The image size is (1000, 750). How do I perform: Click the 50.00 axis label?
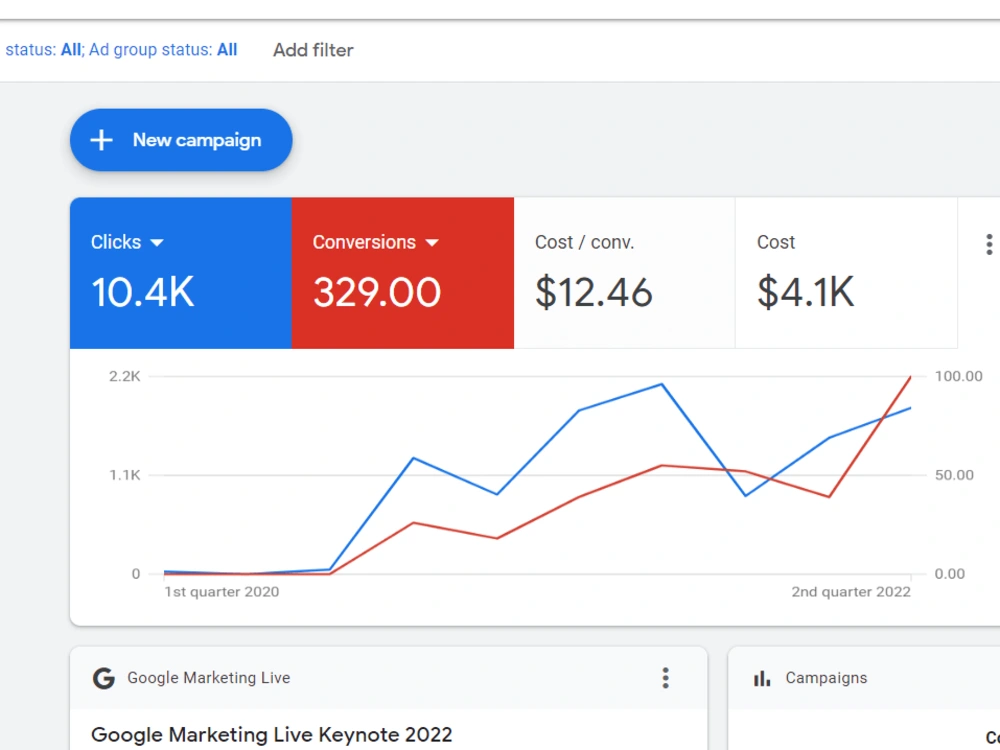954,475
